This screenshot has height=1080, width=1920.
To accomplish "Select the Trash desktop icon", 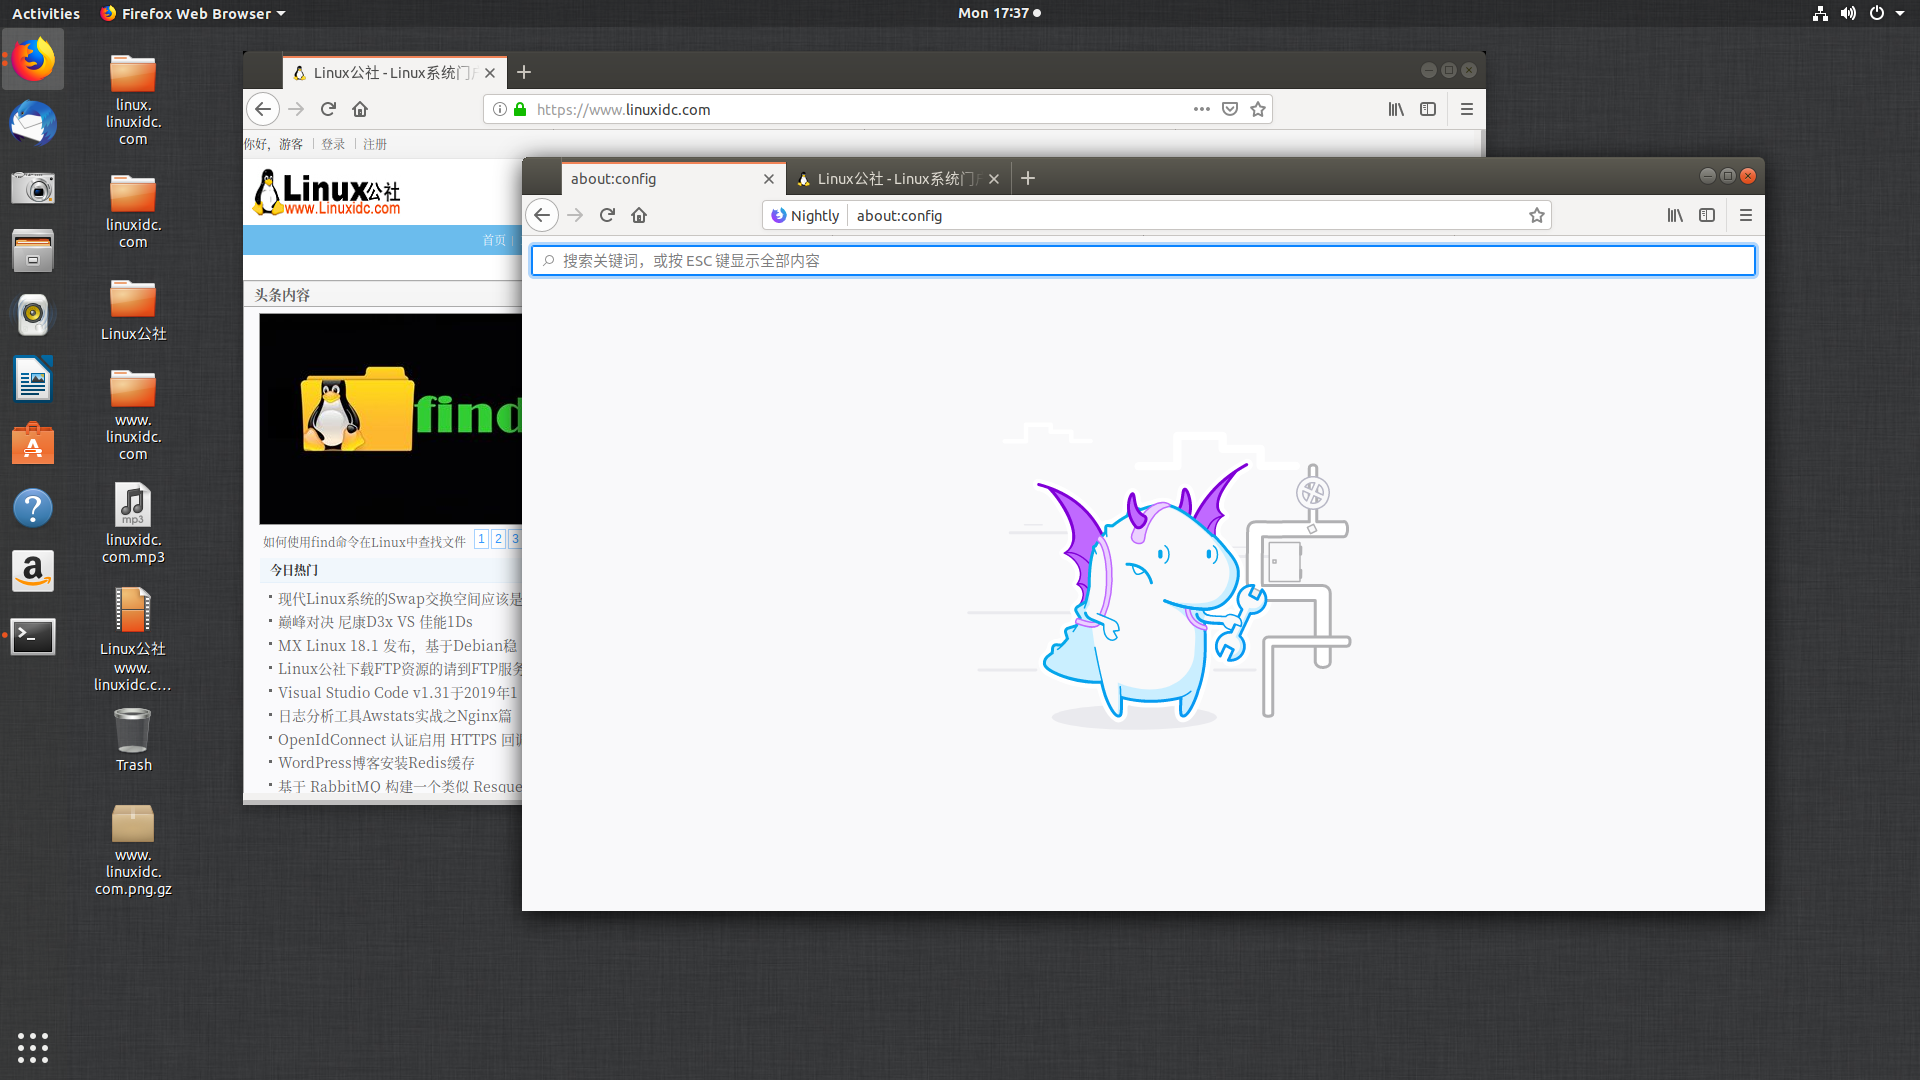I will [133, 740].
